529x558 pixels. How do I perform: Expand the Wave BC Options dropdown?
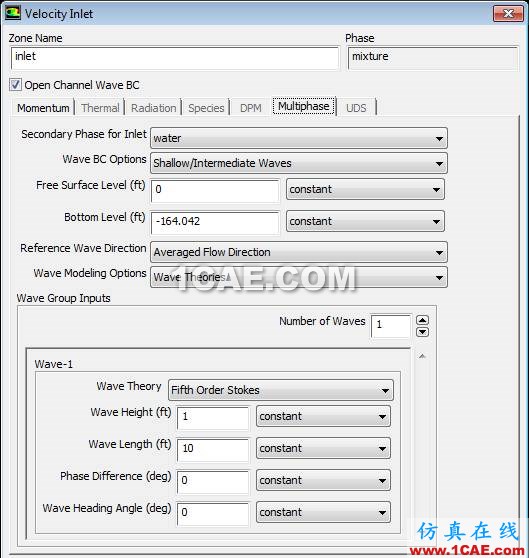299,163
